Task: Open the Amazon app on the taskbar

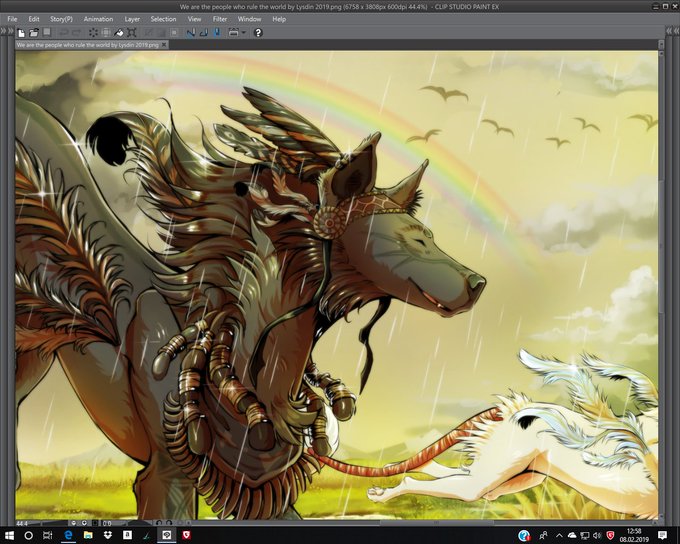Action: point(128,536)
